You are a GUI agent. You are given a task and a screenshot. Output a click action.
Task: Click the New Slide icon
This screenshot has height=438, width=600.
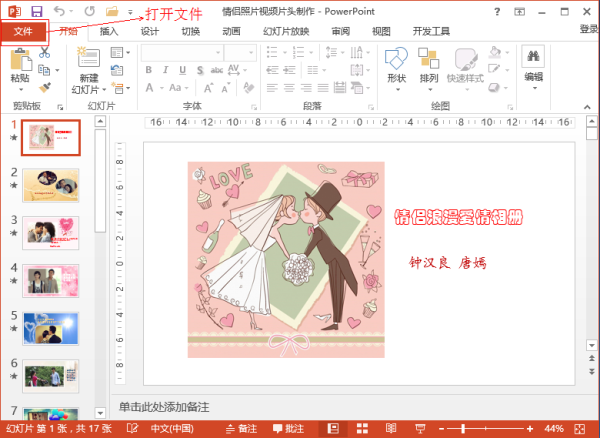coord(88,57)
